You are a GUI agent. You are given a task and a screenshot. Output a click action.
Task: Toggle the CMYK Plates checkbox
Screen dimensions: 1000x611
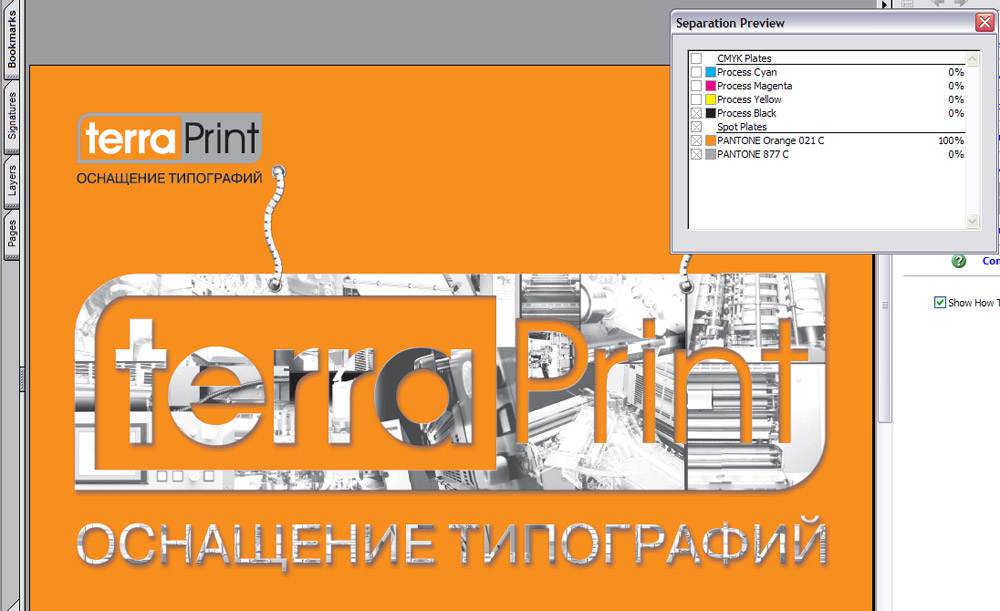696,59
